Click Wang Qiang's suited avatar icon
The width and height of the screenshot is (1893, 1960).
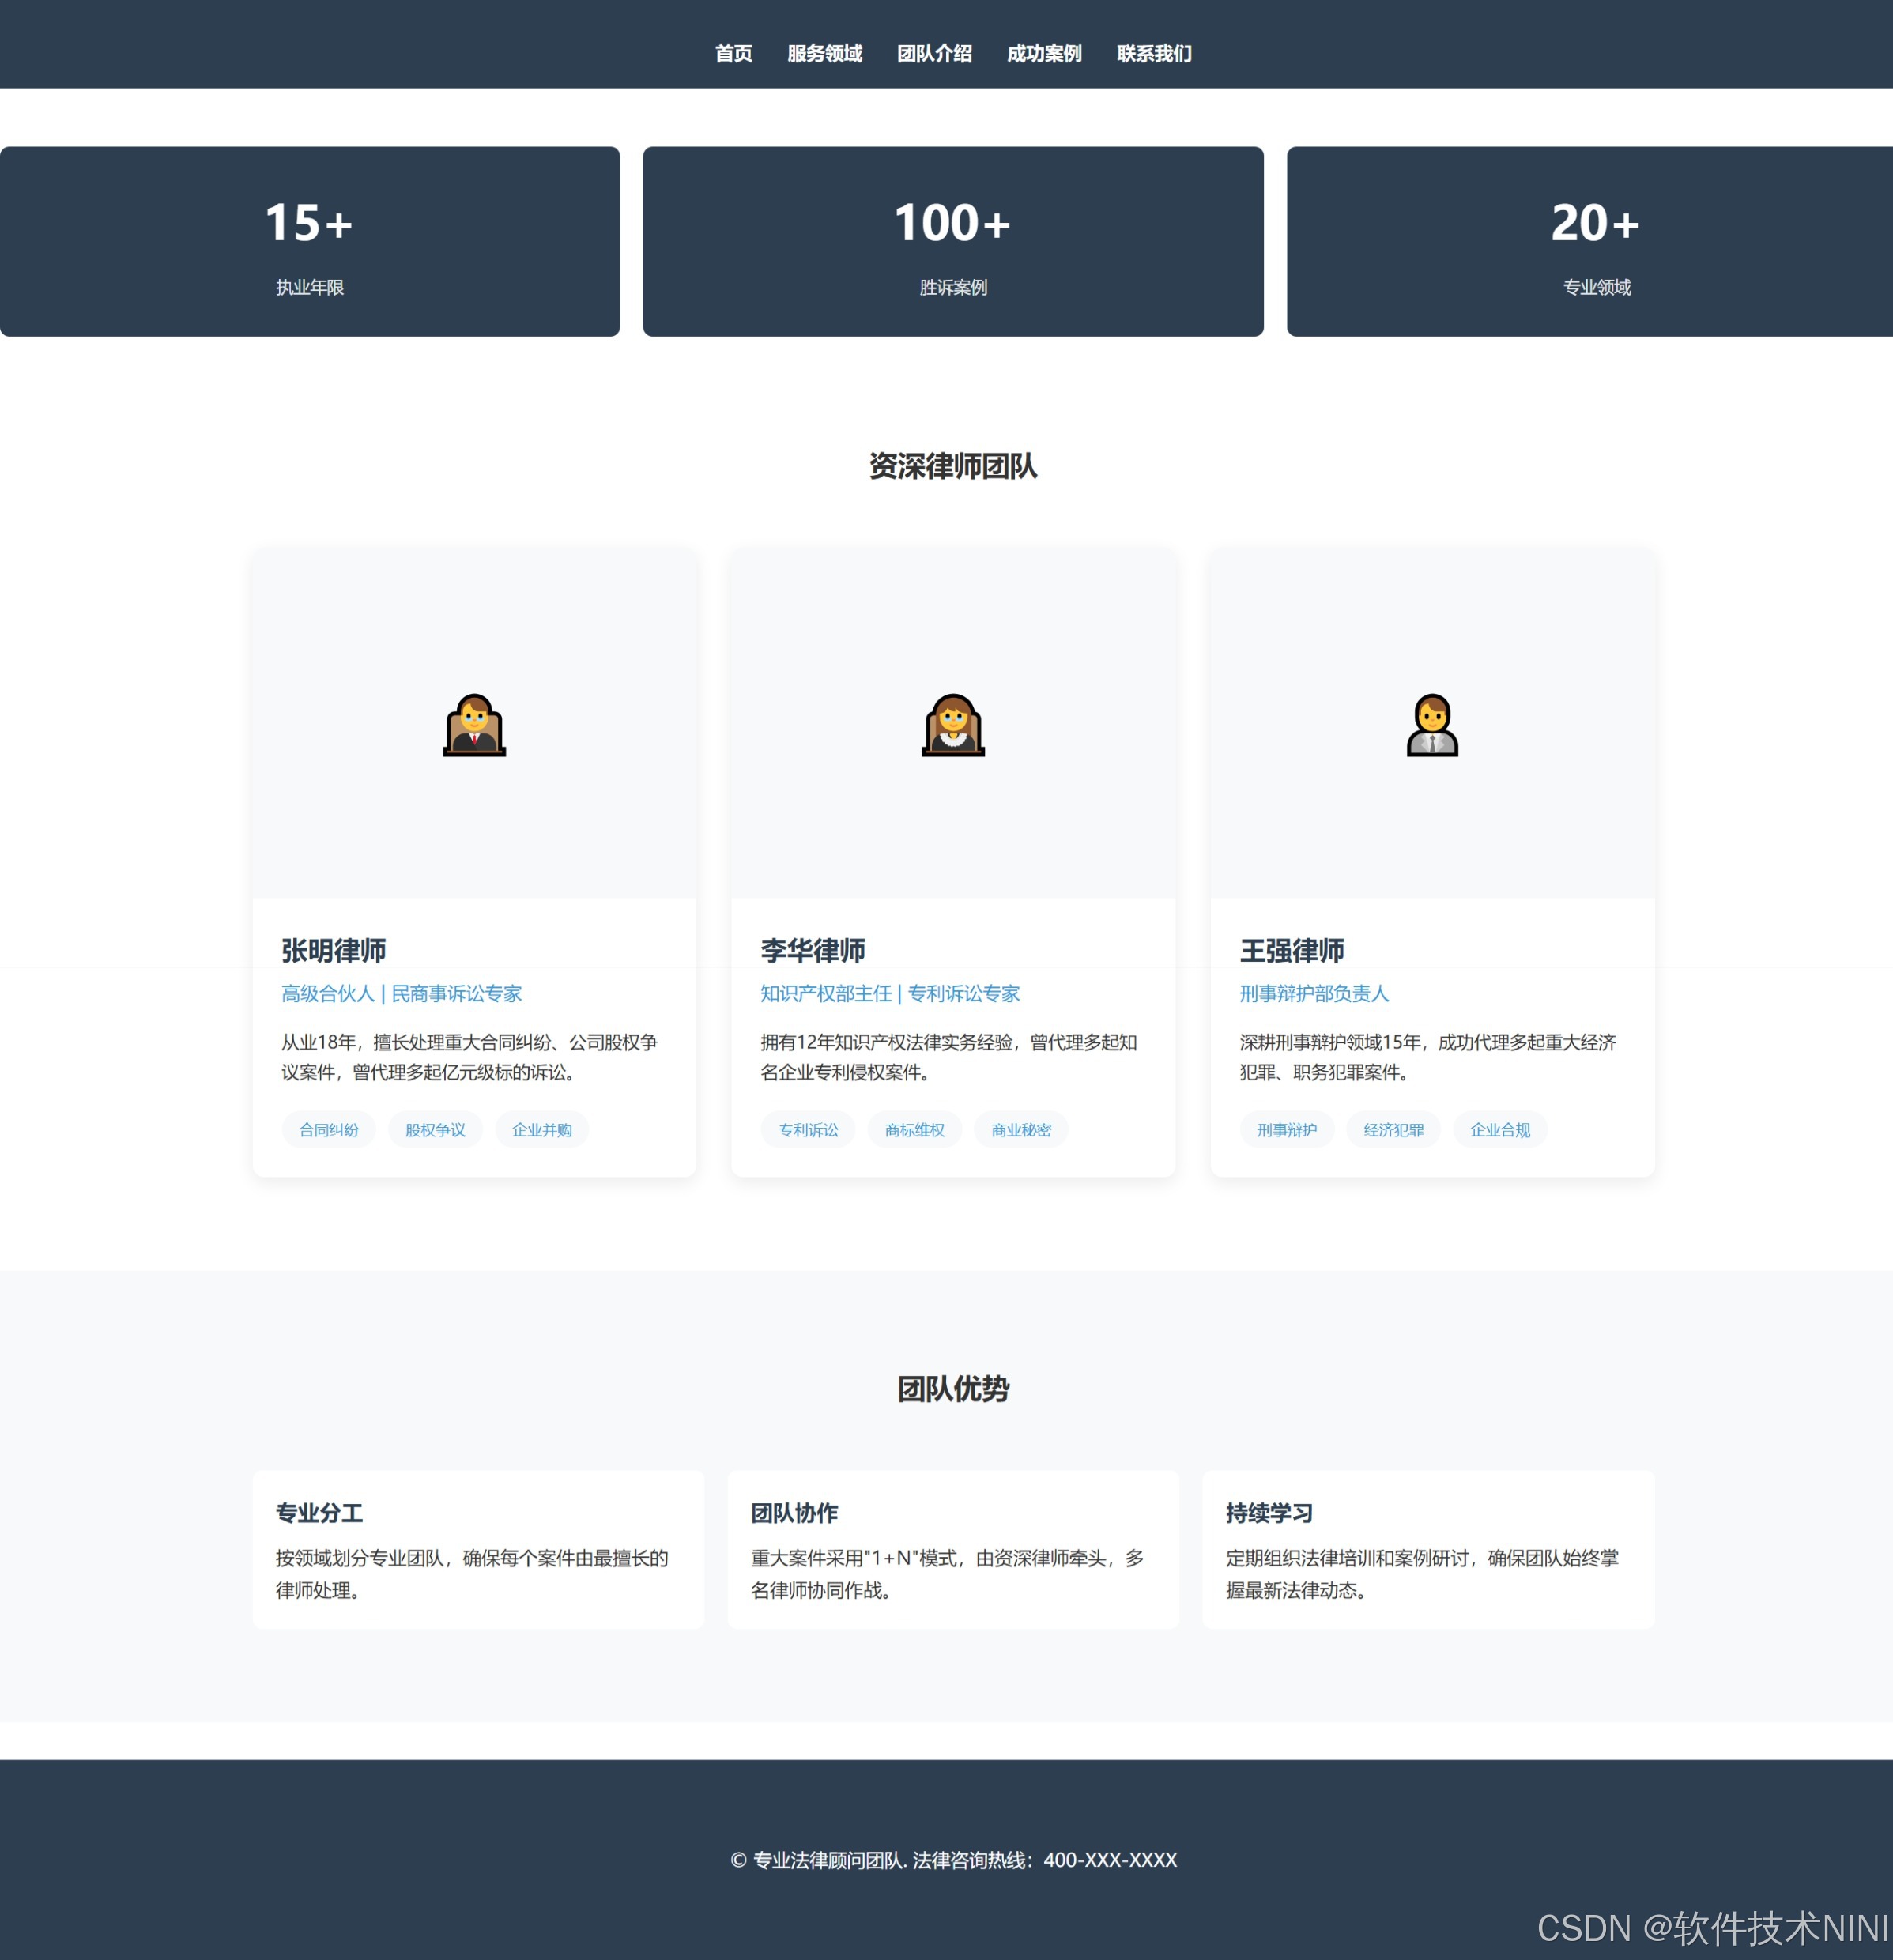1432,725
